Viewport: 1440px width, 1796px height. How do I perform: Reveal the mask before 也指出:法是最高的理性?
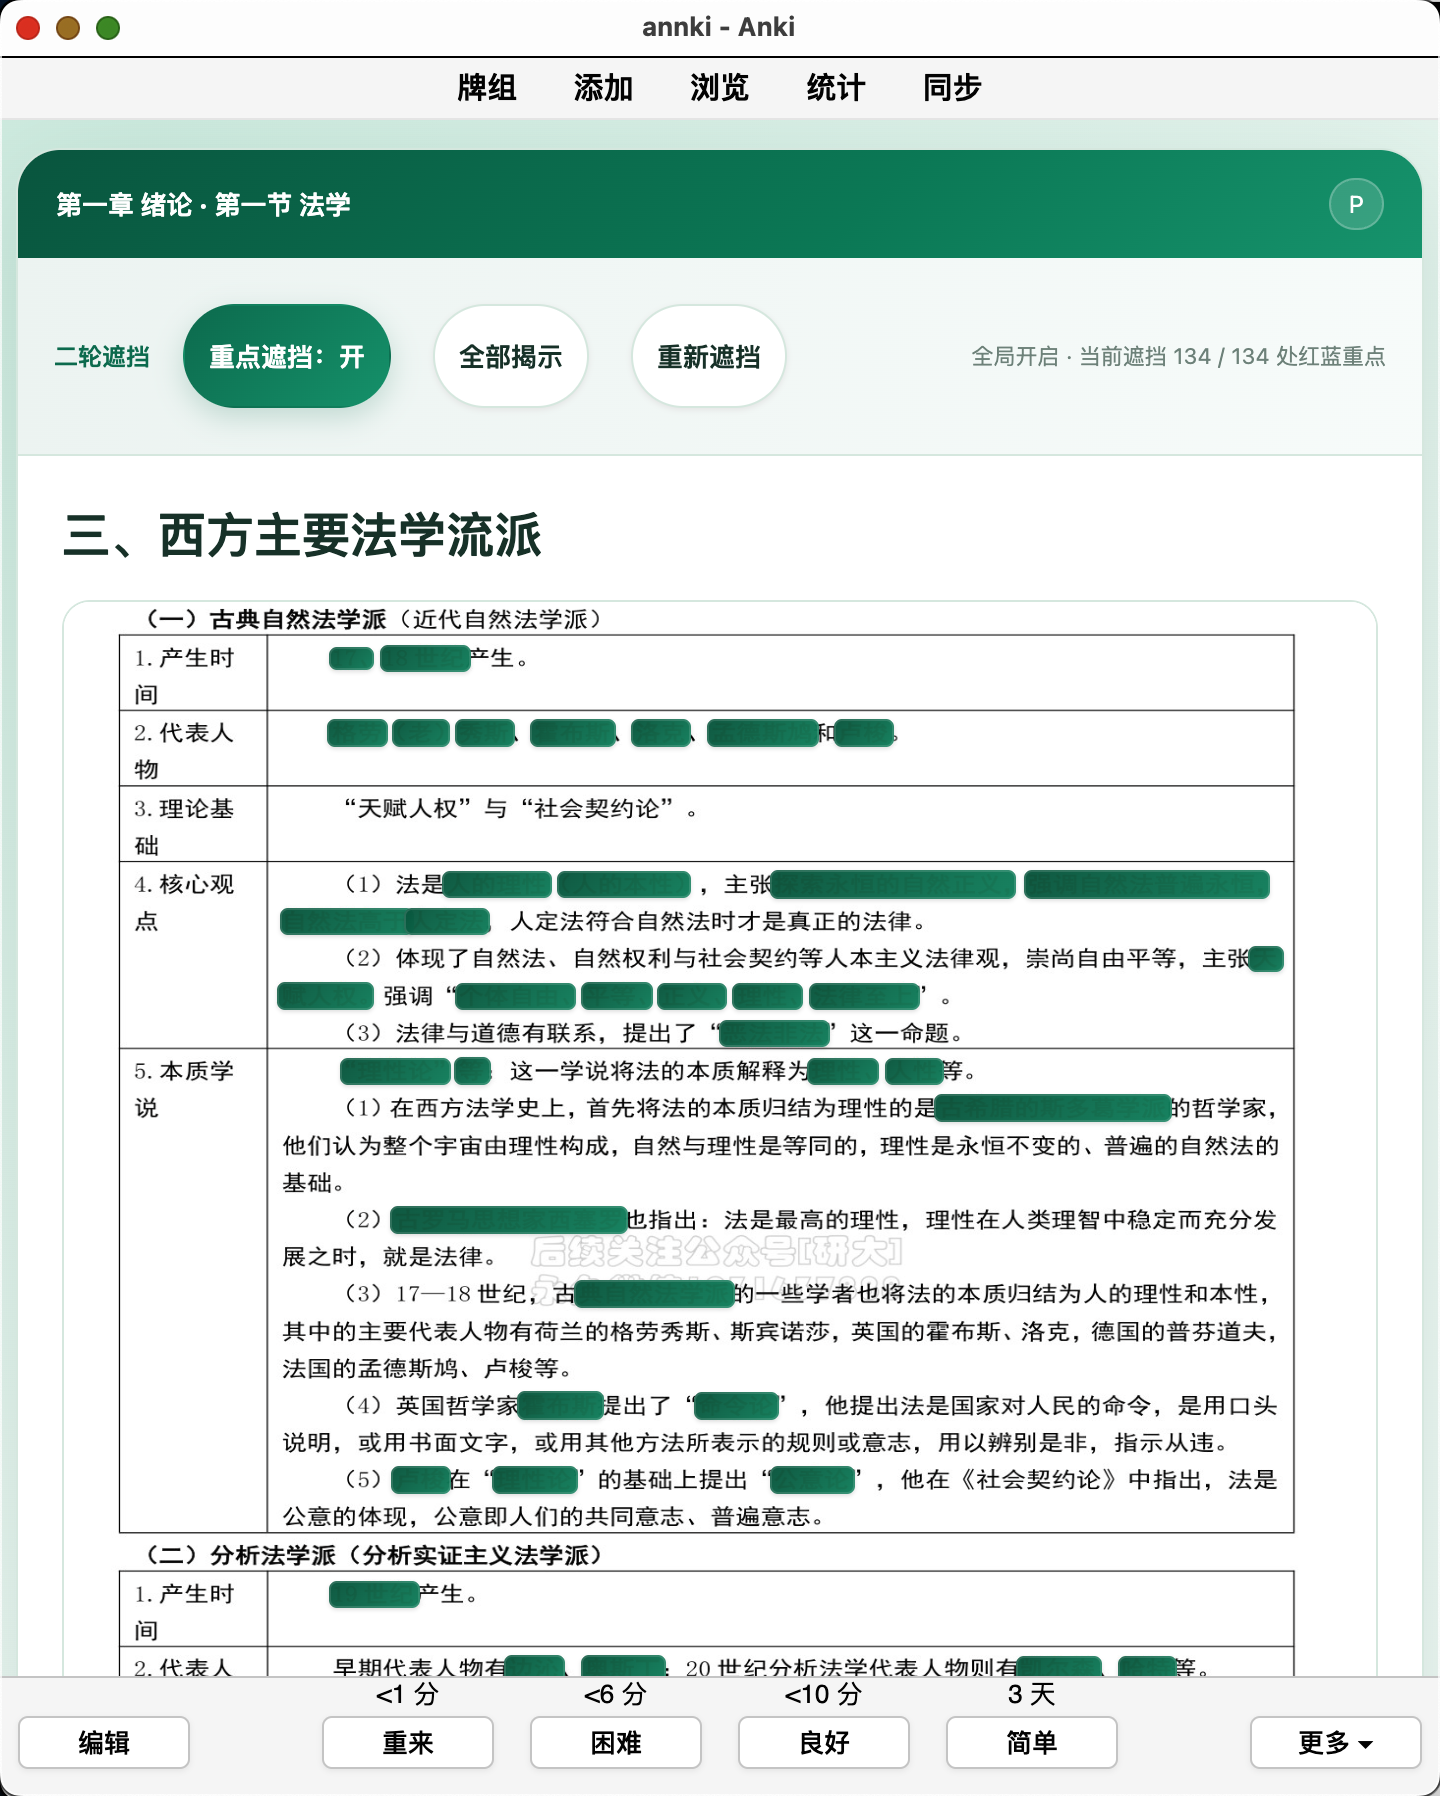coord(508,1220)
